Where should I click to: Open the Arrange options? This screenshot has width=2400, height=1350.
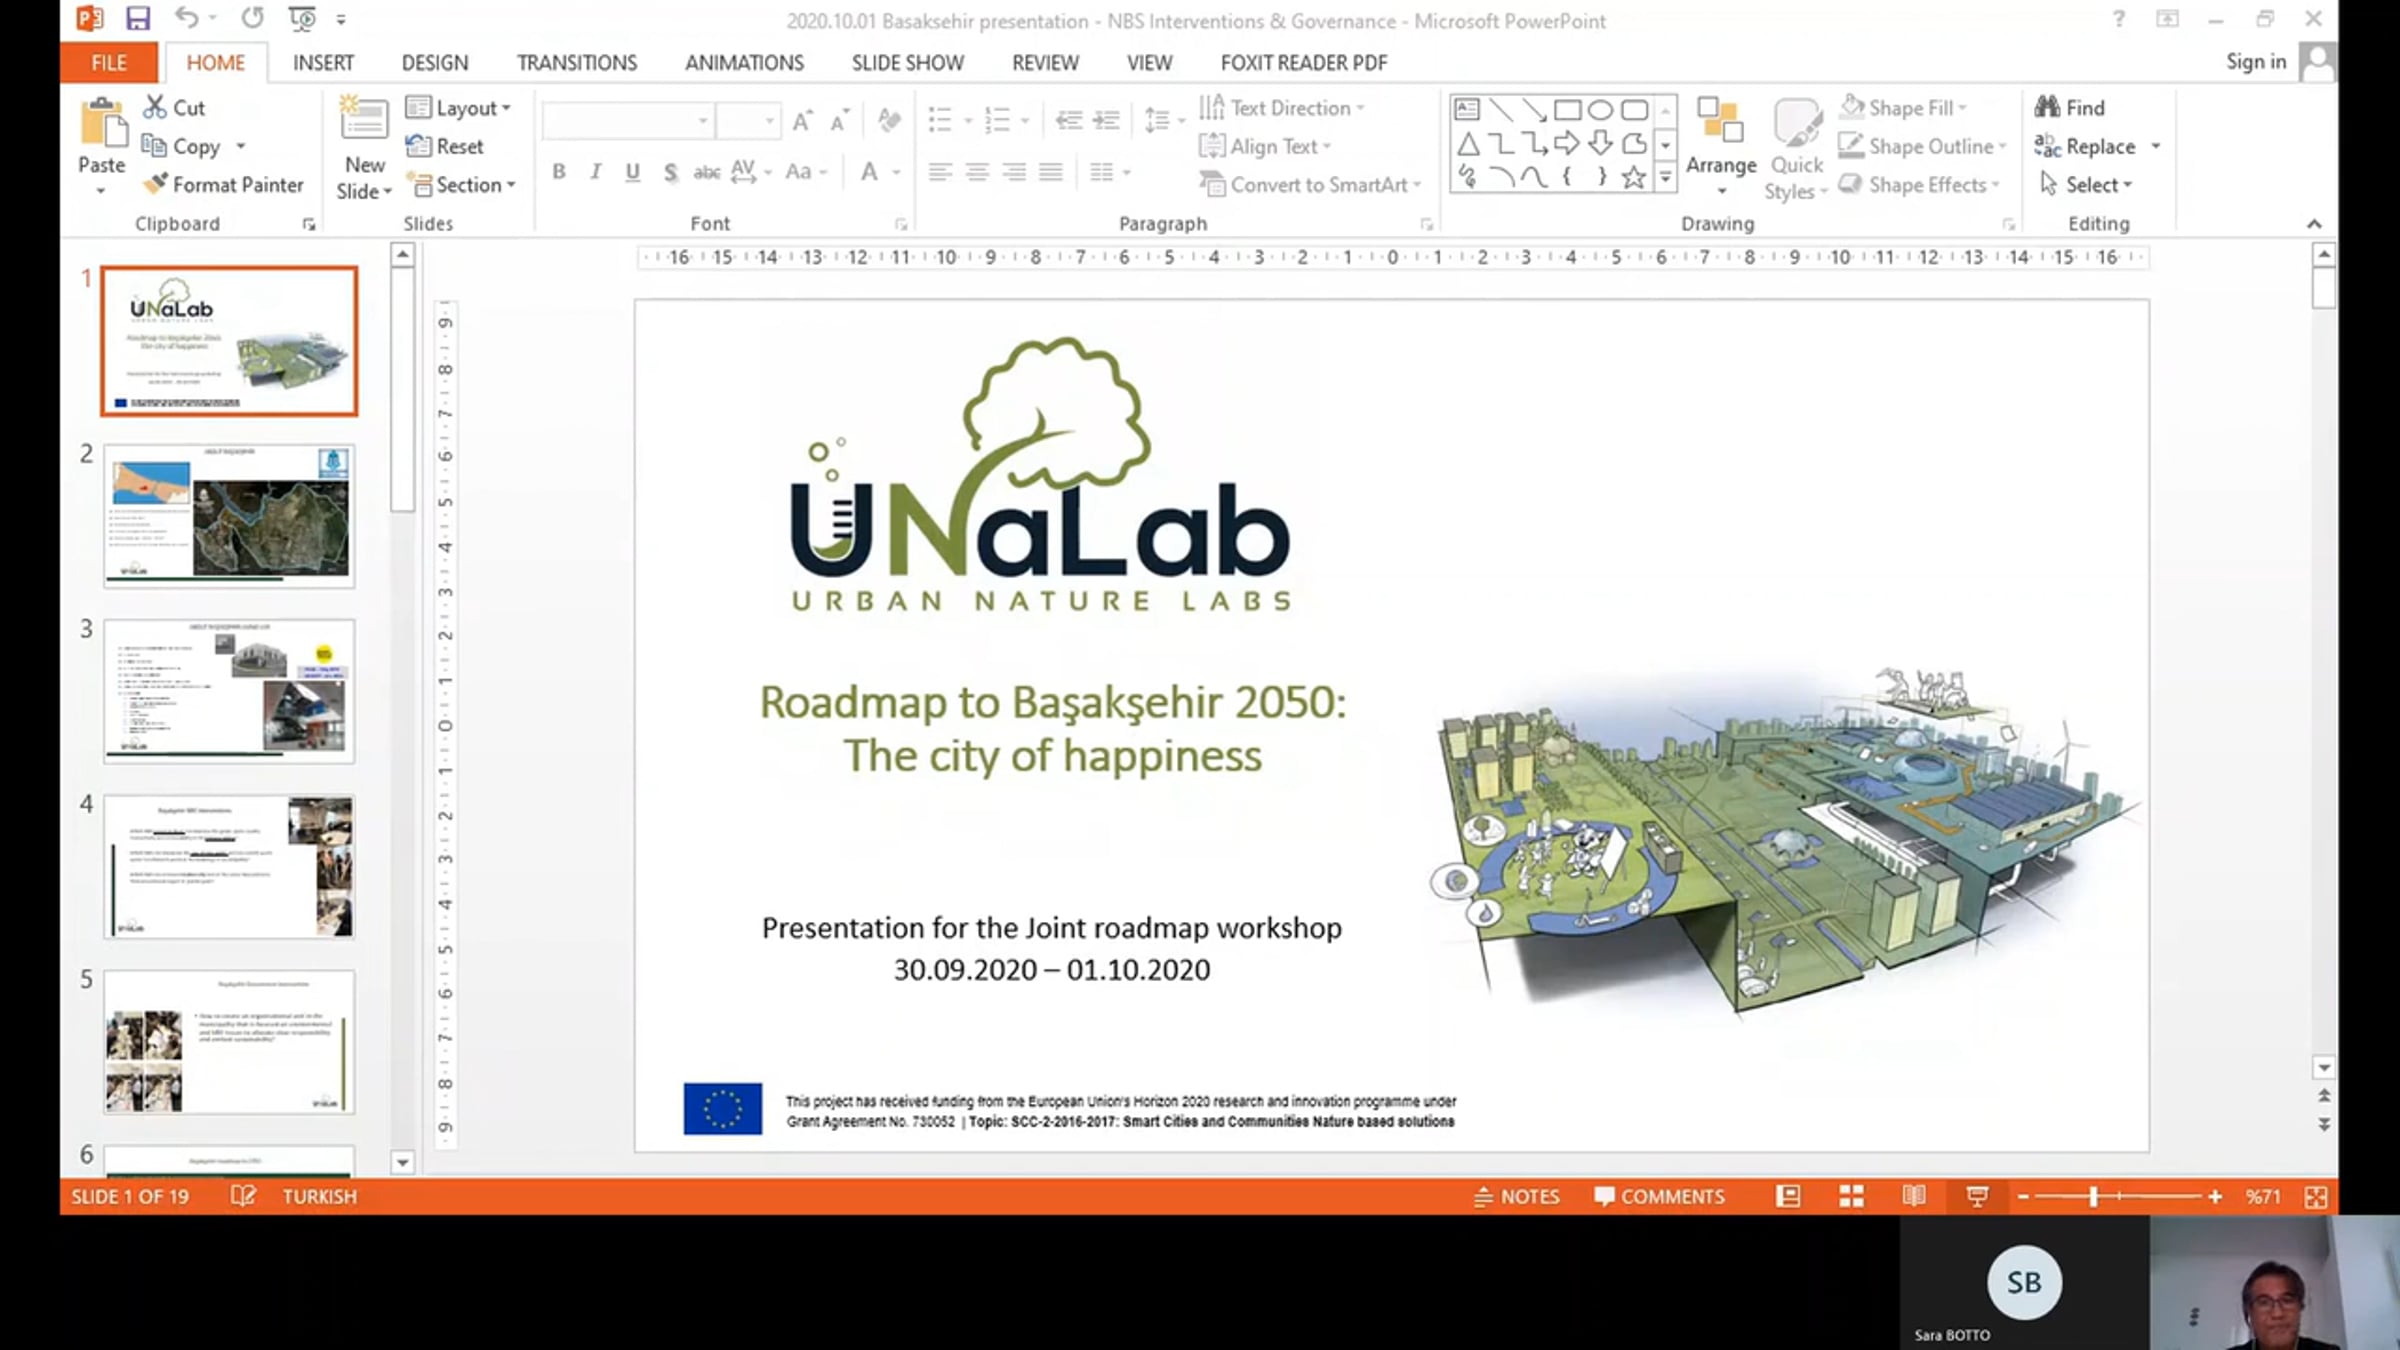[x=1721, y=149]
